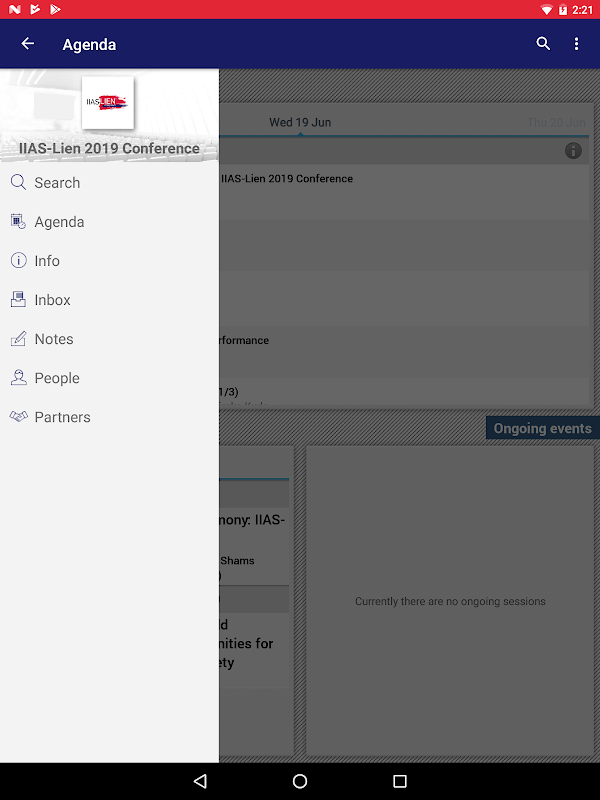The width and height of the screenshot is (600, 800).
Task: Switch to the Wed 19 Jun tab
Action: point(300,122)
